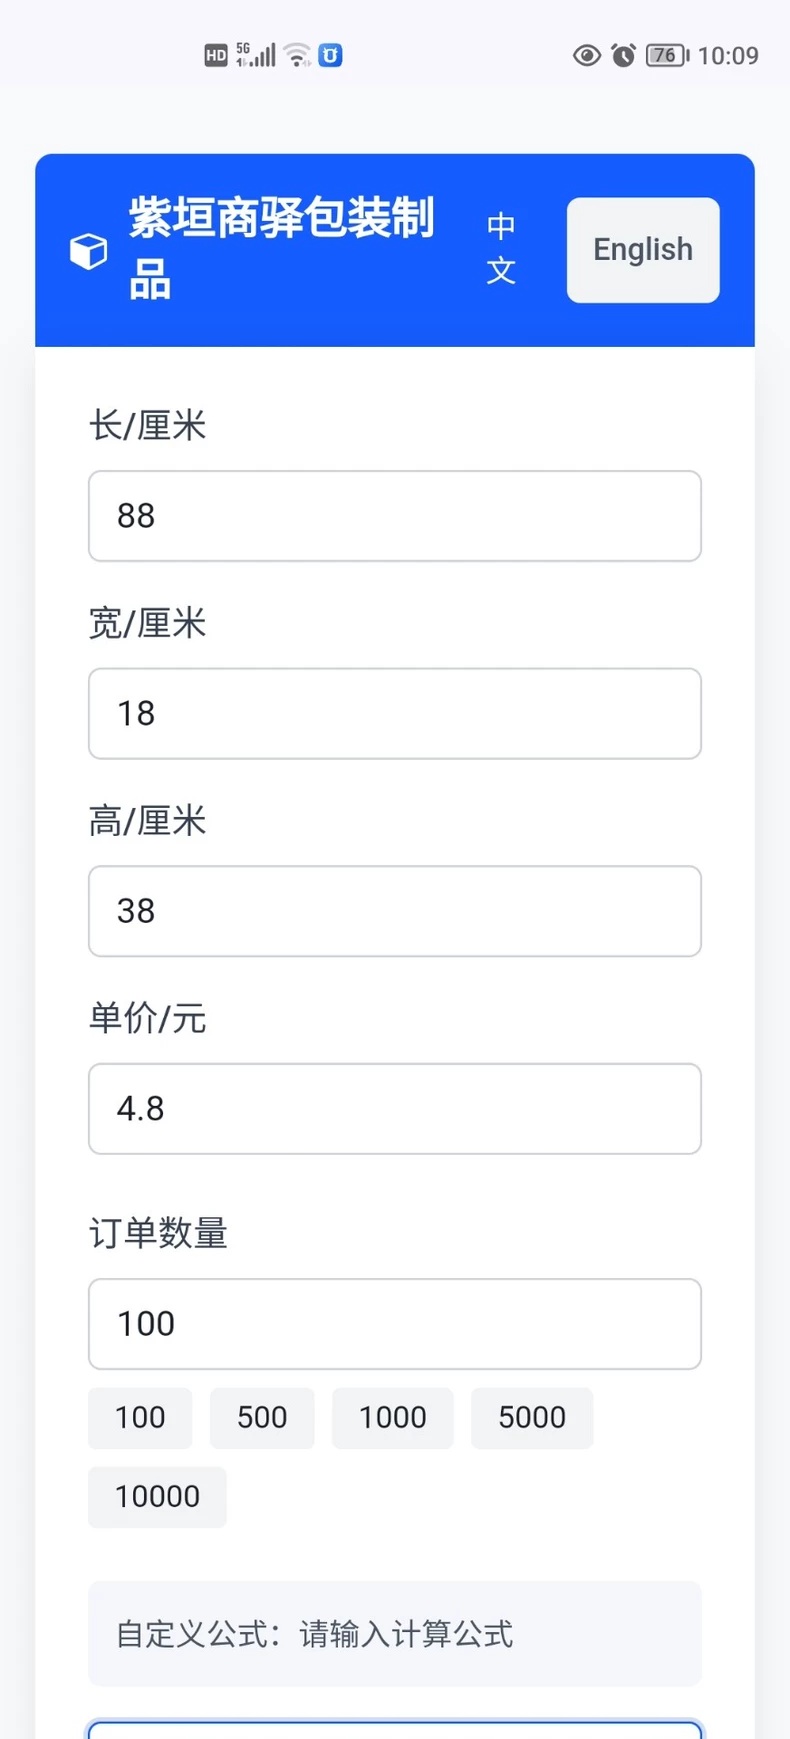Click the box logo icon in header

[x=88, y=251]
